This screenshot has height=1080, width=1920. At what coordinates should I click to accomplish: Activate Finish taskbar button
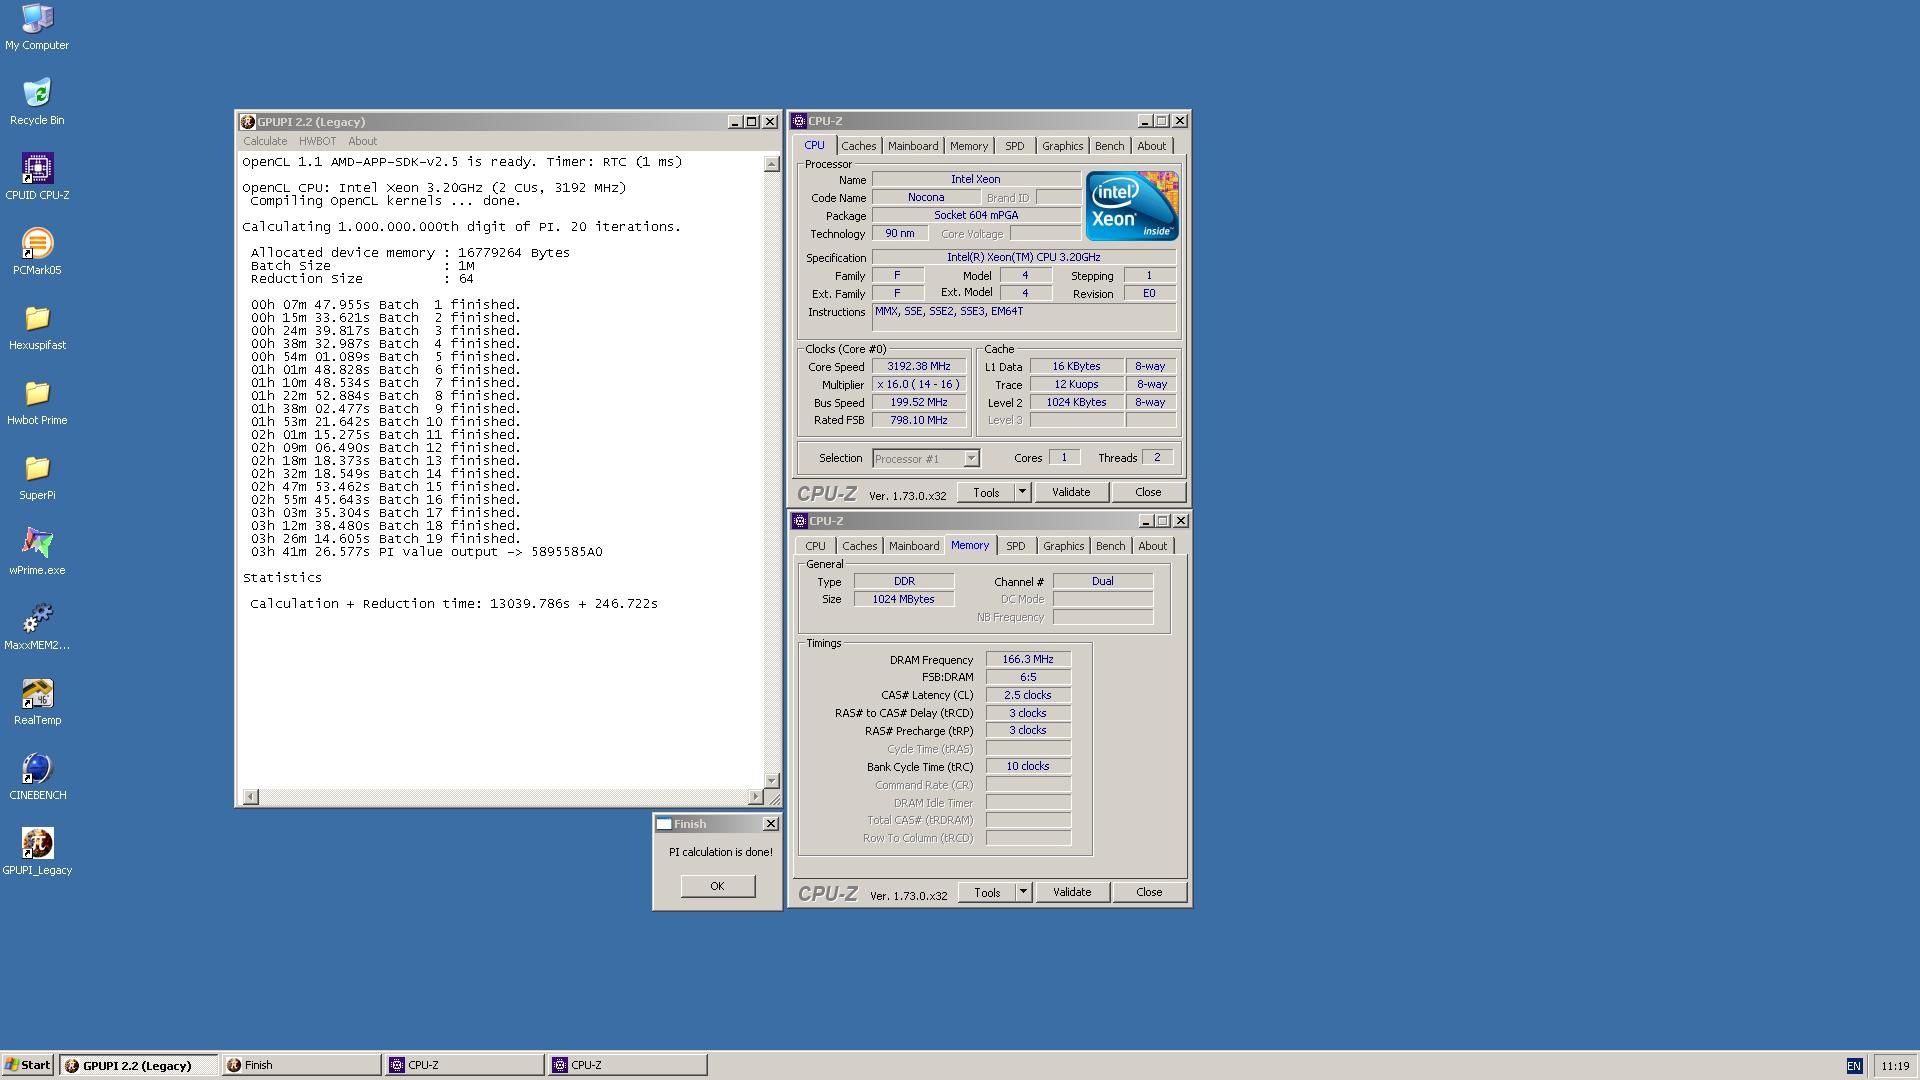[301, 1065]
